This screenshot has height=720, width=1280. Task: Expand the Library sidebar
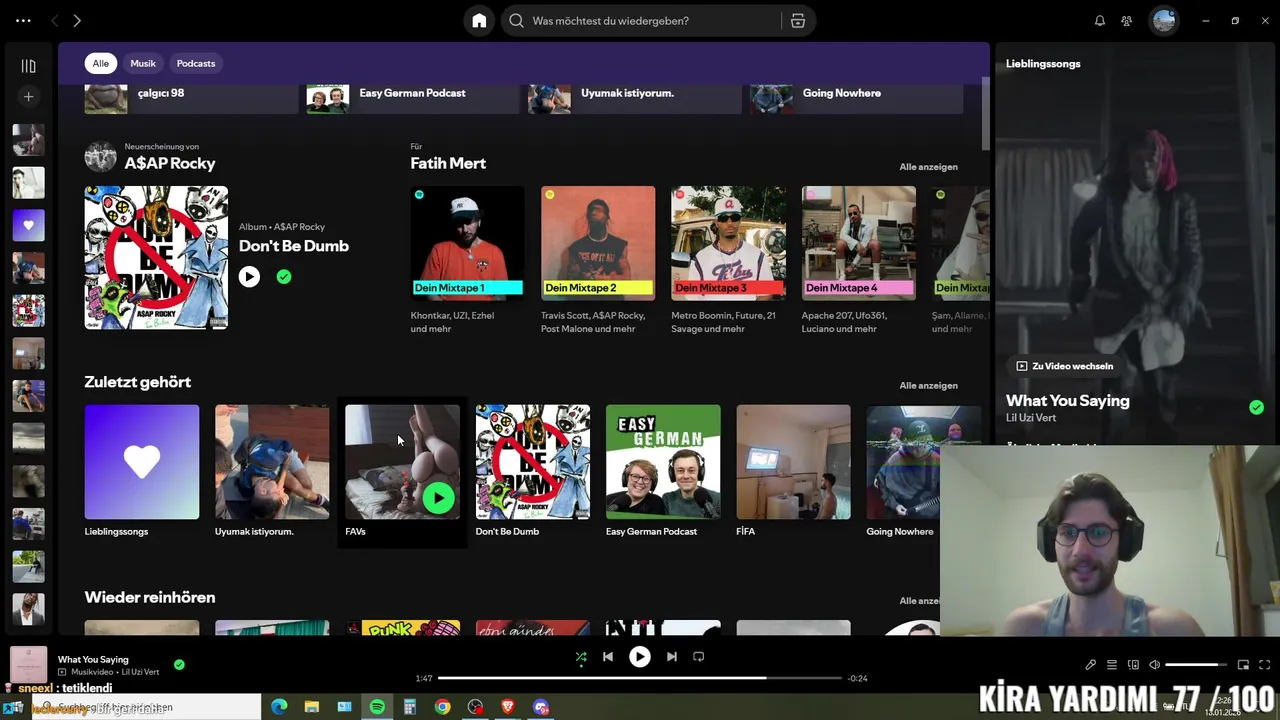28,66
